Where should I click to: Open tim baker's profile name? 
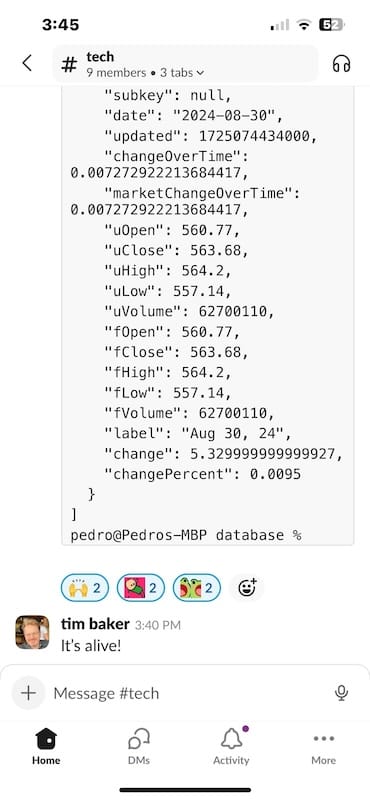point(95,624)
